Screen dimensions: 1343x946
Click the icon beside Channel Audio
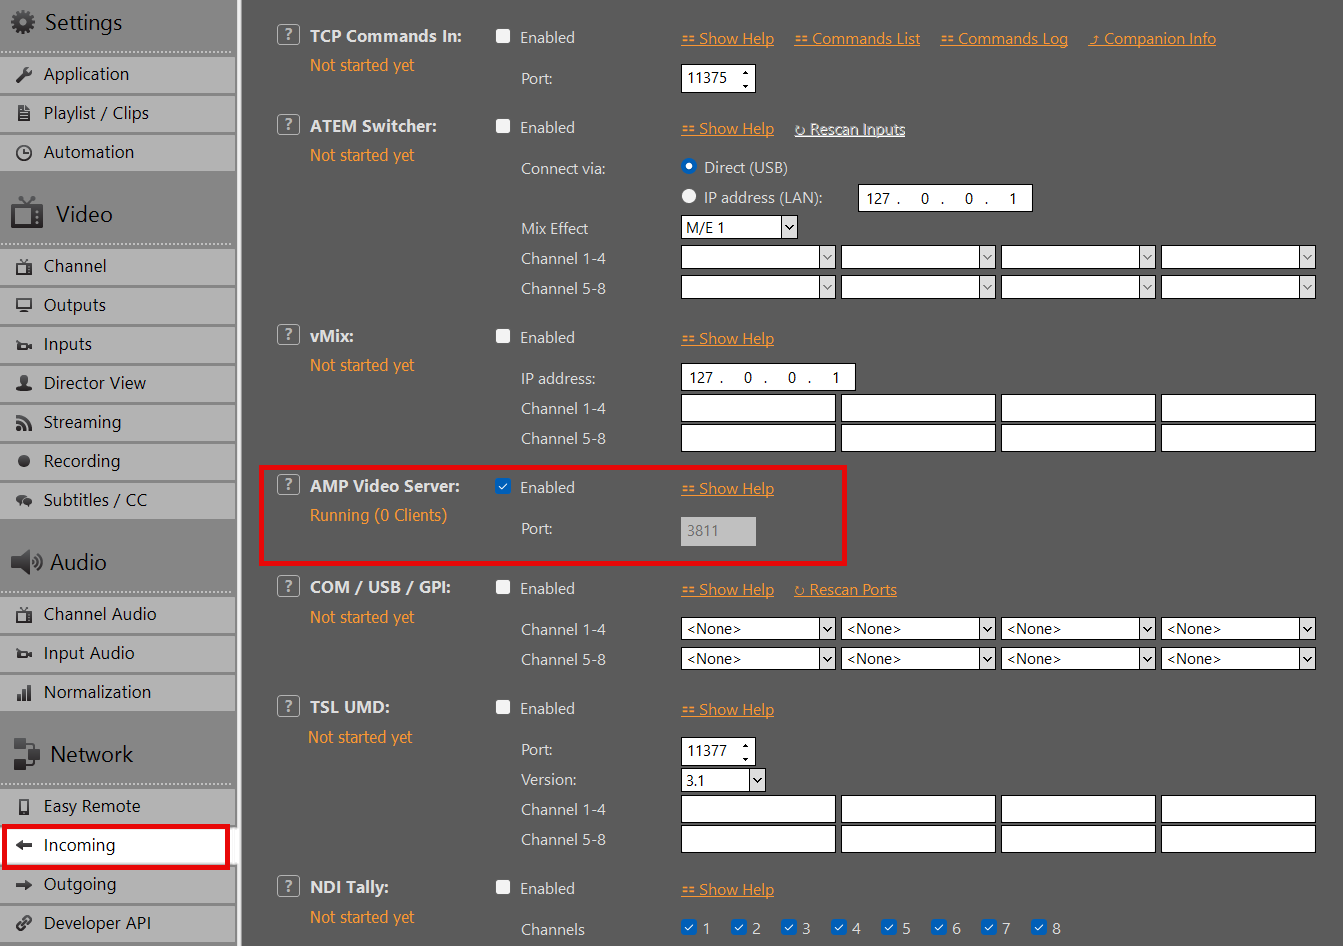(x=24, y=614)
